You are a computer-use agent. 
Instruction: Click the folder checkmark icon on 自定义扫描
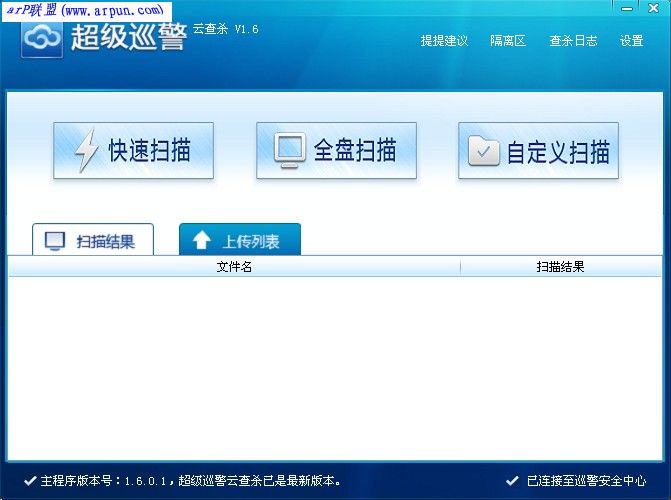click(x=484, y=151)
